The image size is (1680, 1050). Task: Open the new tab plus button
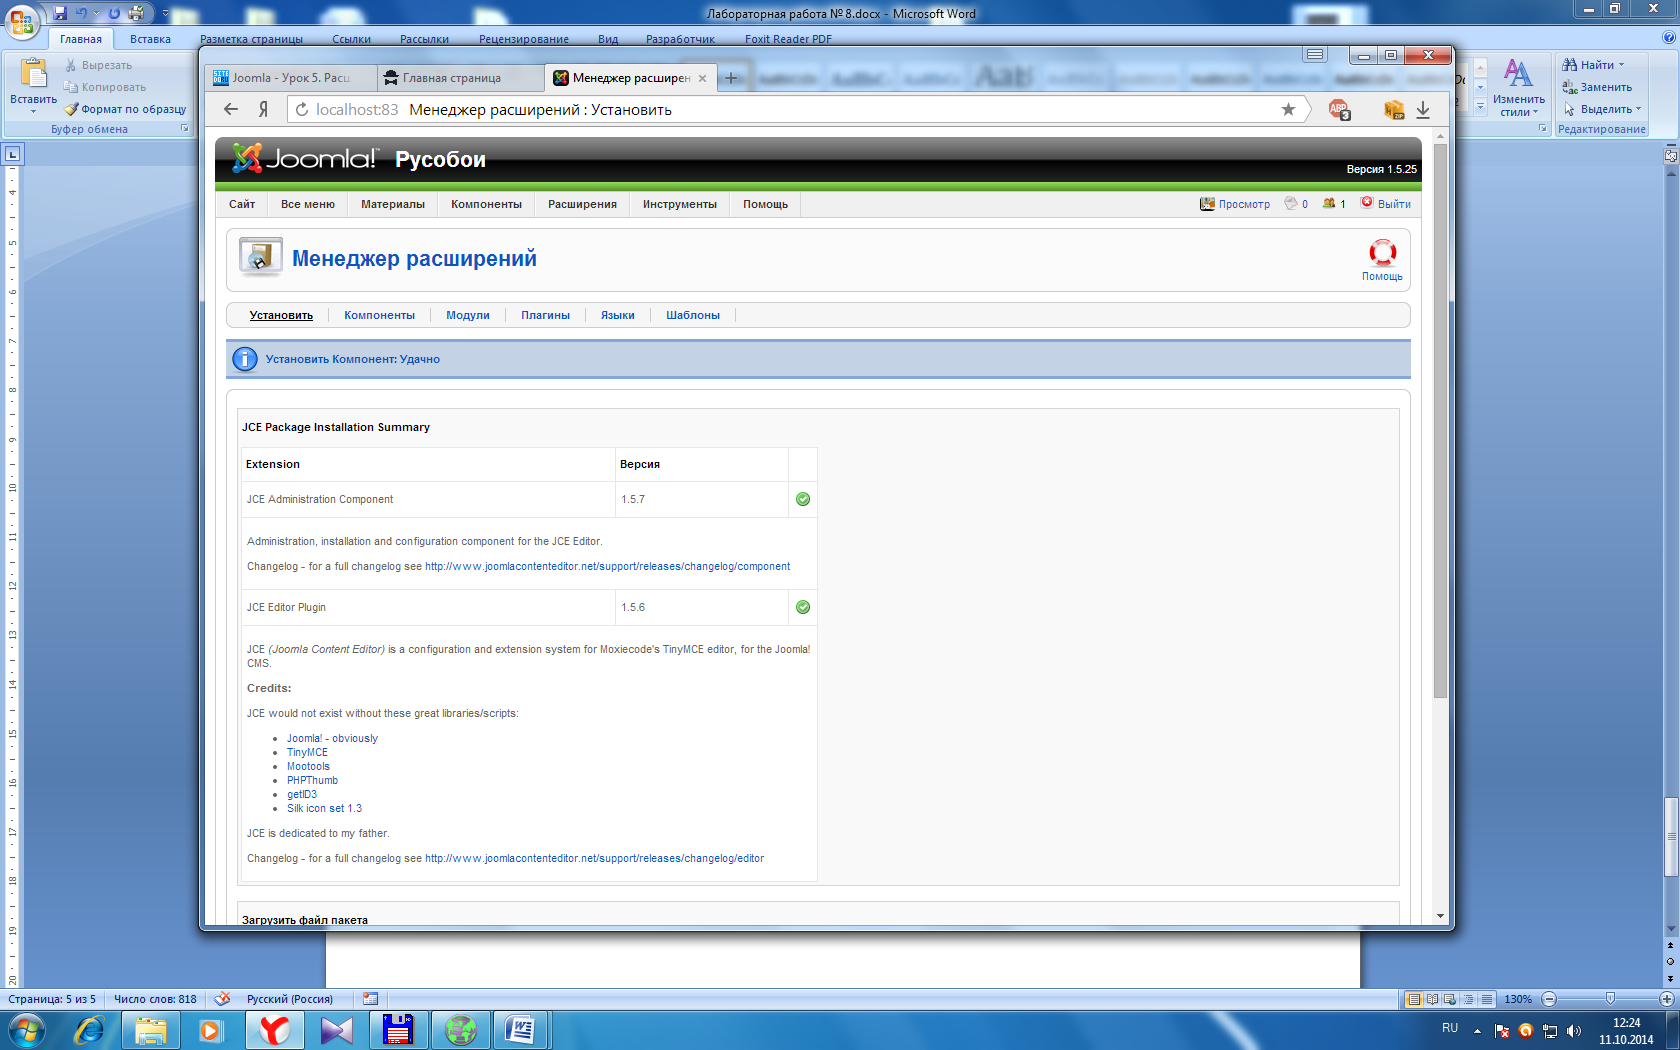731,78
